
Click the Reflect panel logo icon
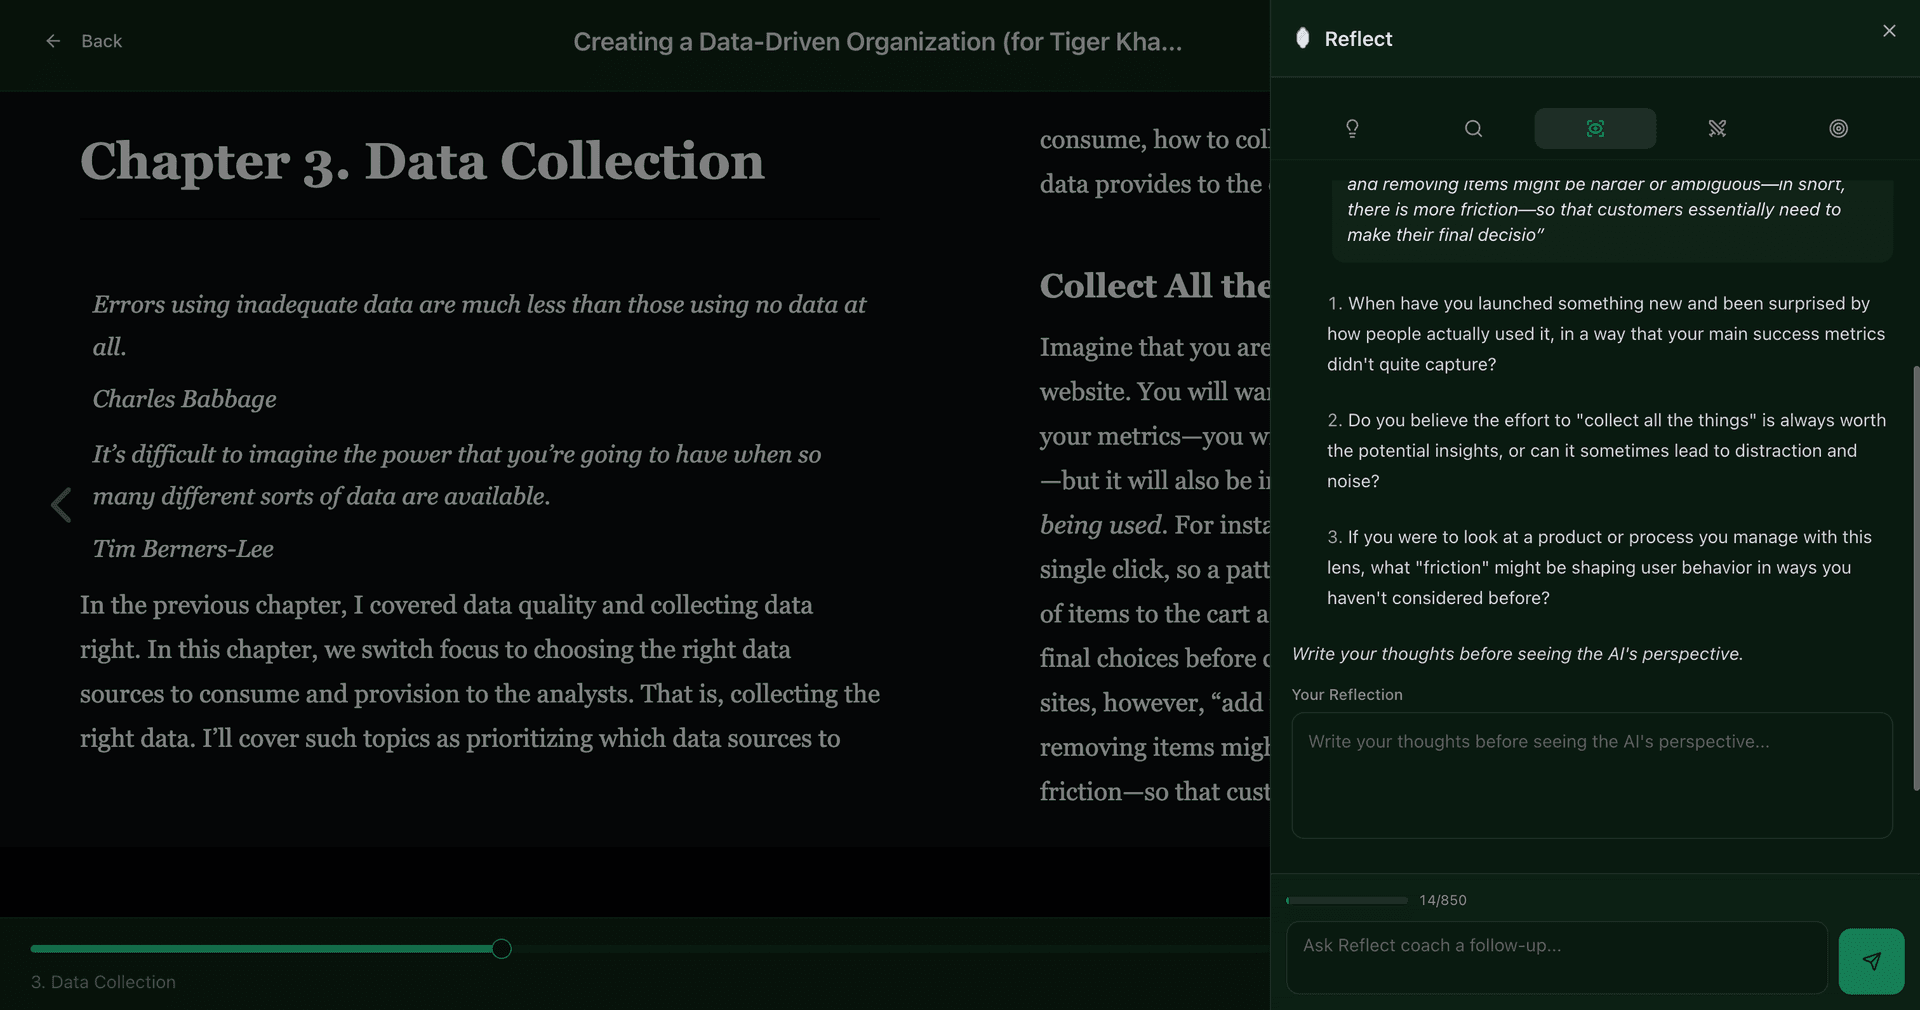[x=1302, y=38]
